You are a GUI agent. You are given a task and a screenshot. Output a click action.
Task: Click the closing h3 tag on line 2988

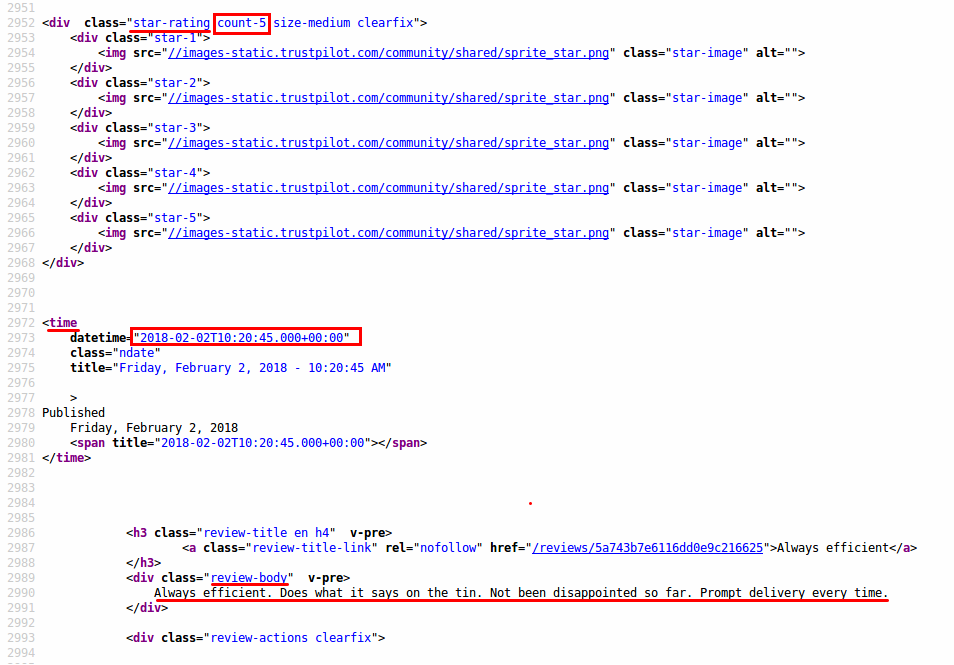tap(144, 563)
